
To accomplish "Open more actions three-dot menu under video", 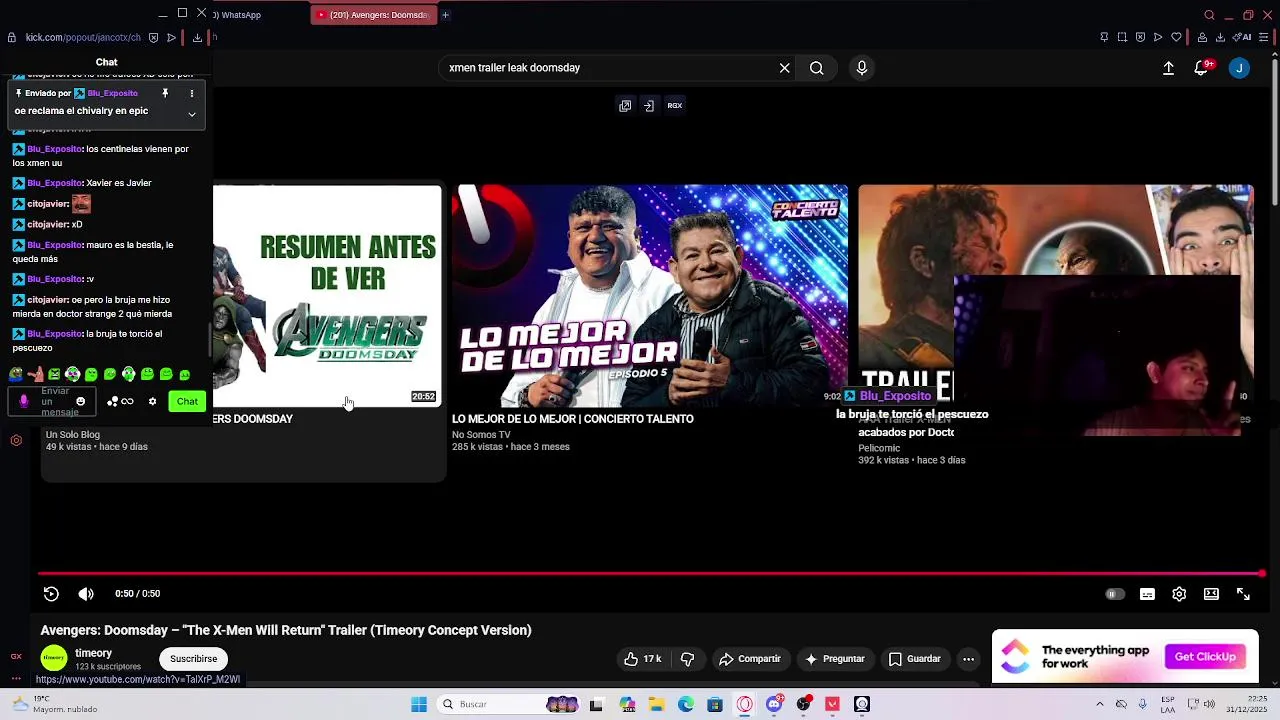I will point(968,659).
